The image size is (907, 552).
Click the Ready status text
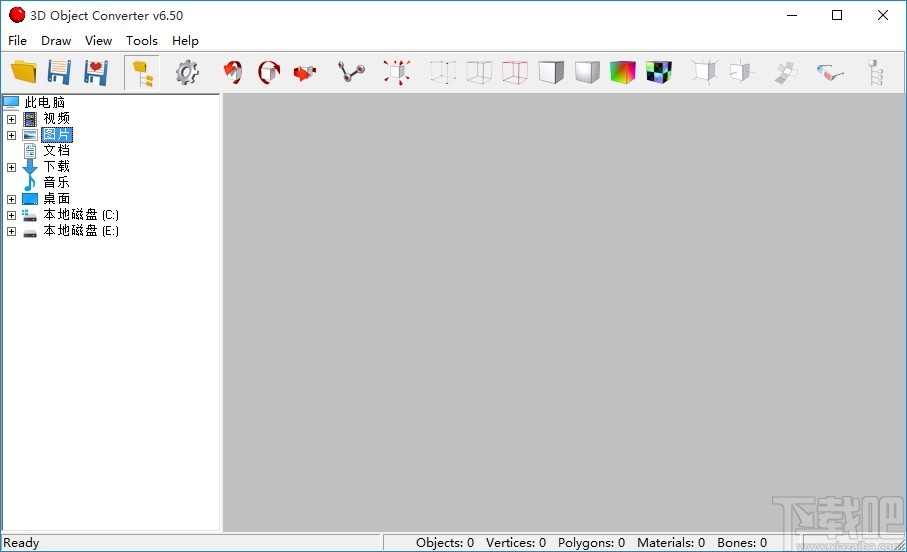click(x=21, y=543)
